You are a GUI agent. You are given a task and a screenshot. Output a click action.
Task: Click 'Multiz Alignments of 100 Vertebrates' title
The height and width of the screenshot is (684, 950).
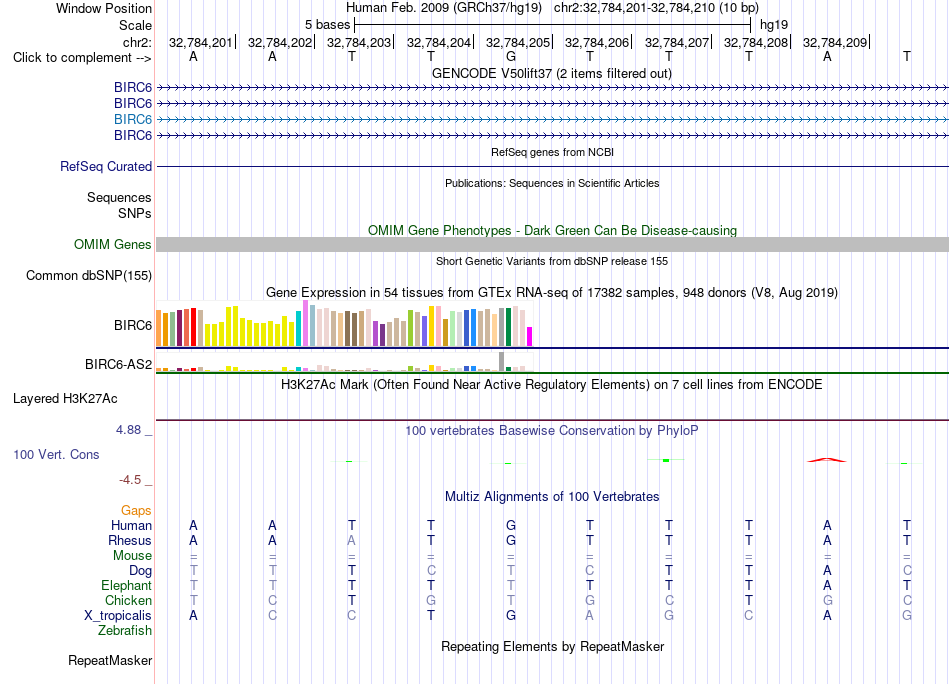pyautogui.click(x=552, y=497)
